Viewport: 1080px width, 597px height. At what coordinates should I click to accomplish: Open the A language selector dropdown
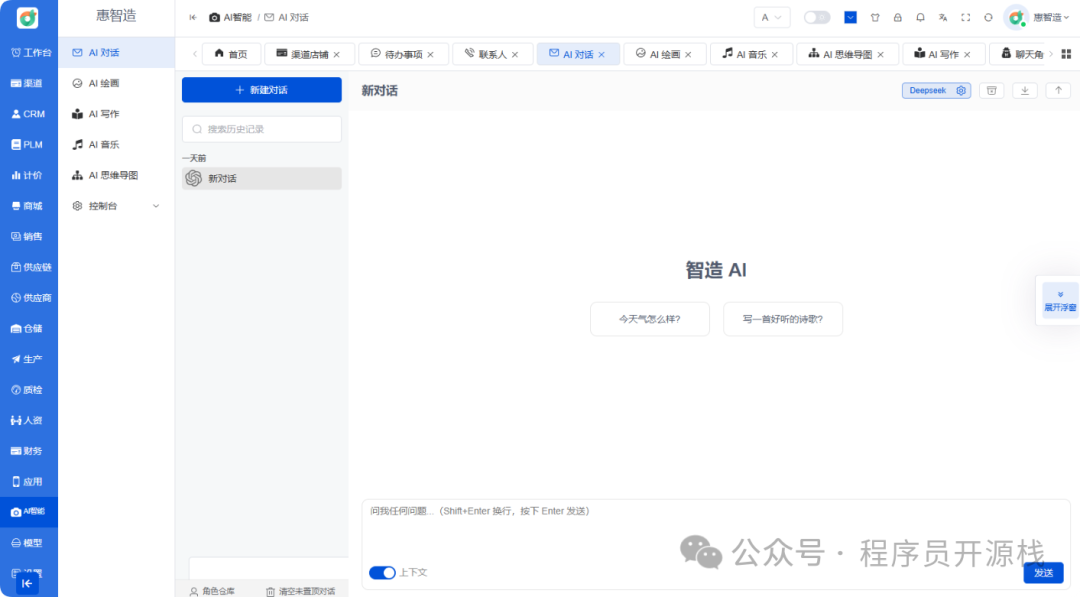click(770, 17)
